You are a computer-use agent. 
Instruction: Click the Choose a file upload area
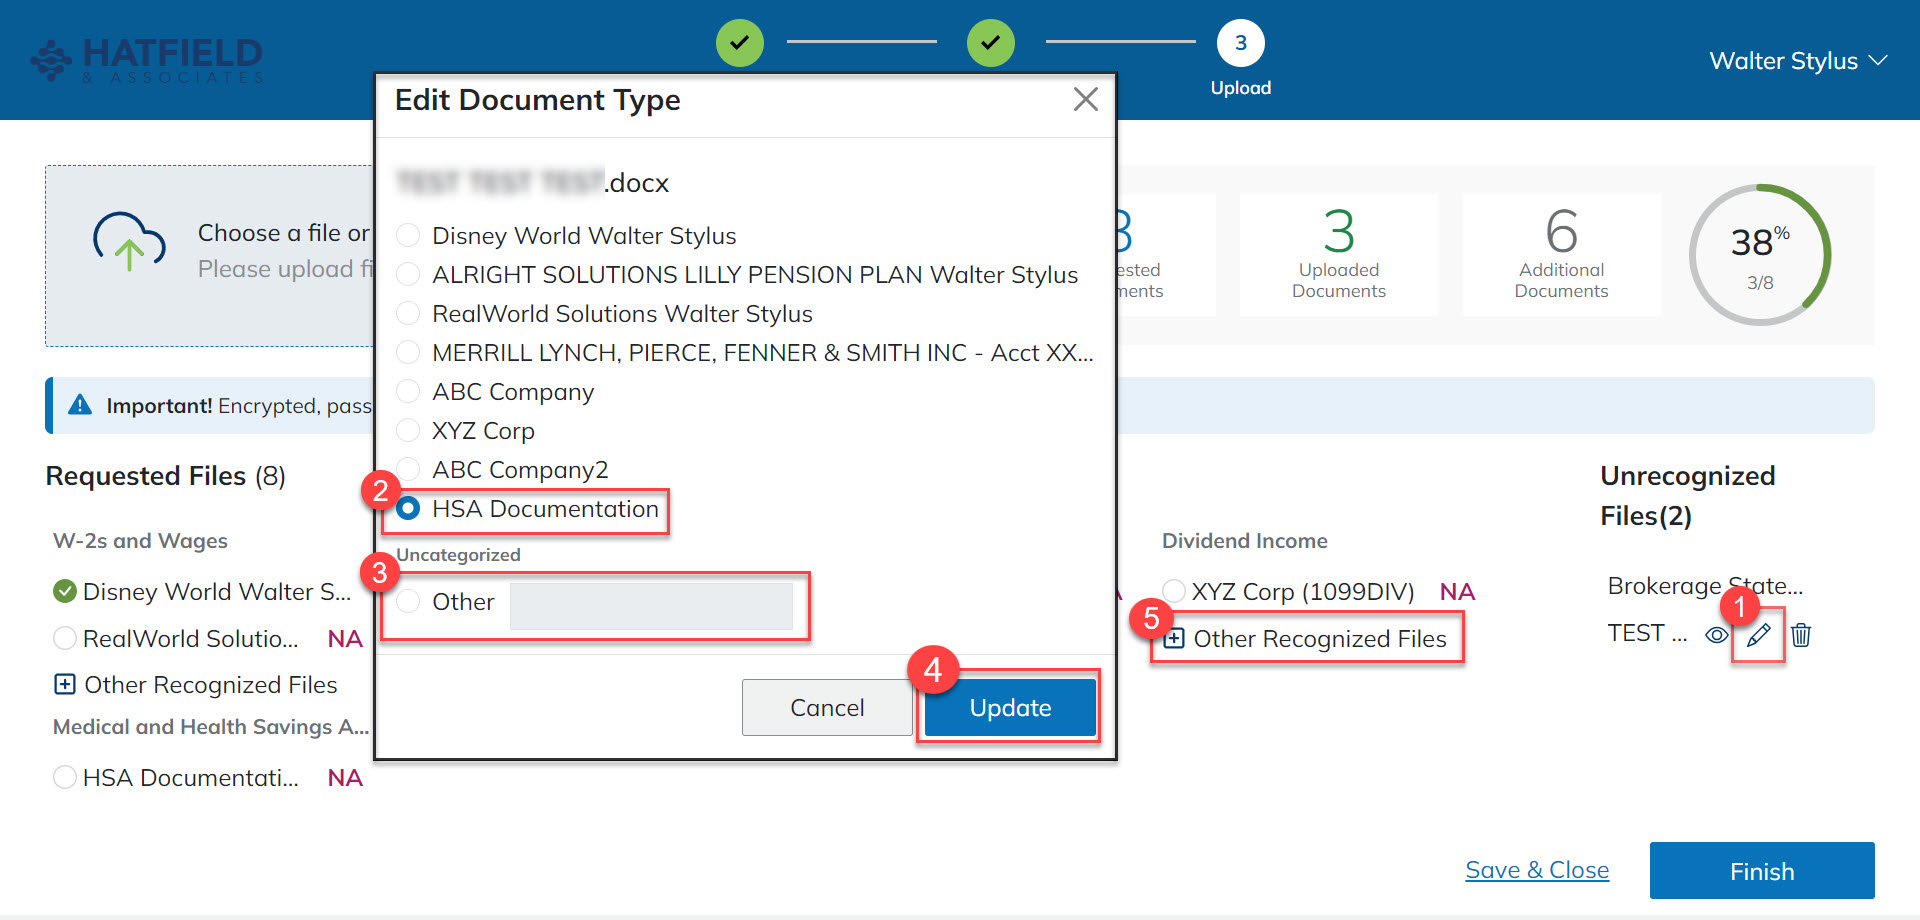click(210, 256)
